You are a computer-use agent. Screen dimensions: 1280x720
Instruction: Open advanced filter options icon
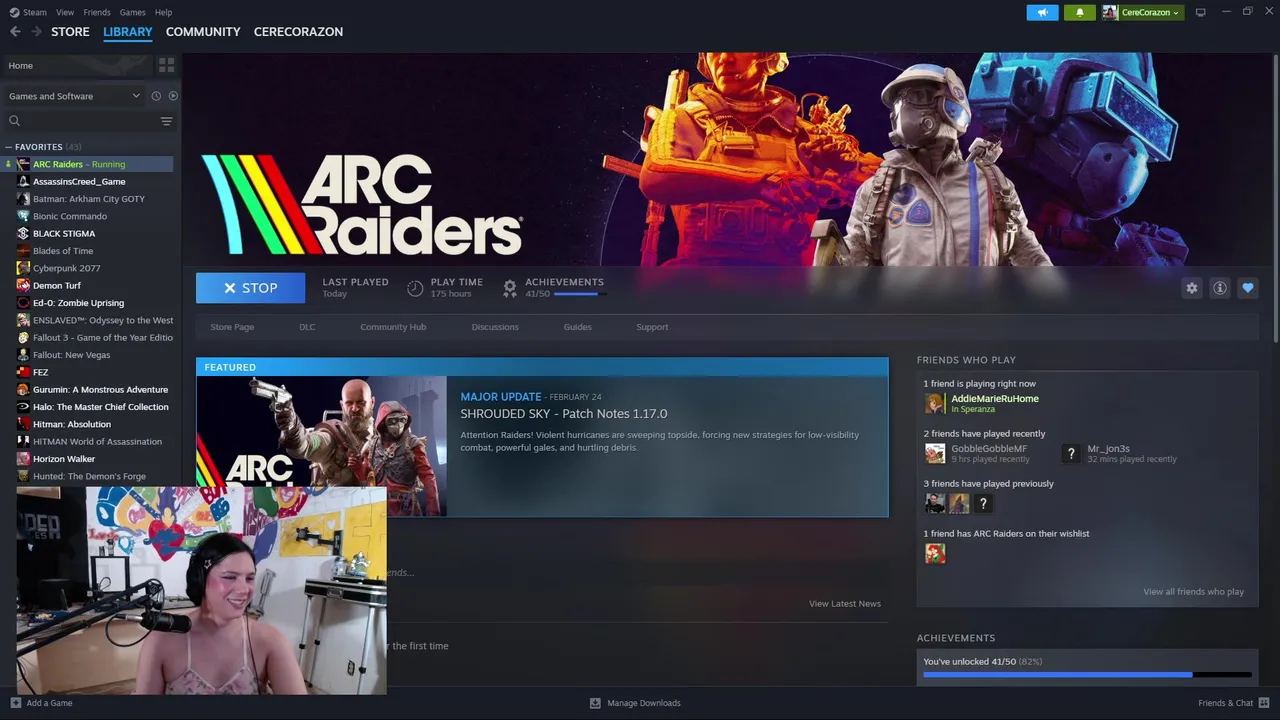pyautogui.click(x=166, y=121)
